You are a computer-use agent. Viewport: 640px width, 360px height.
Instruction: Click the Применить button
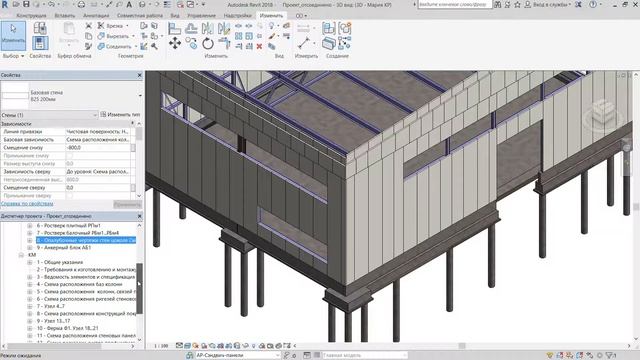(x=127, y=204)
